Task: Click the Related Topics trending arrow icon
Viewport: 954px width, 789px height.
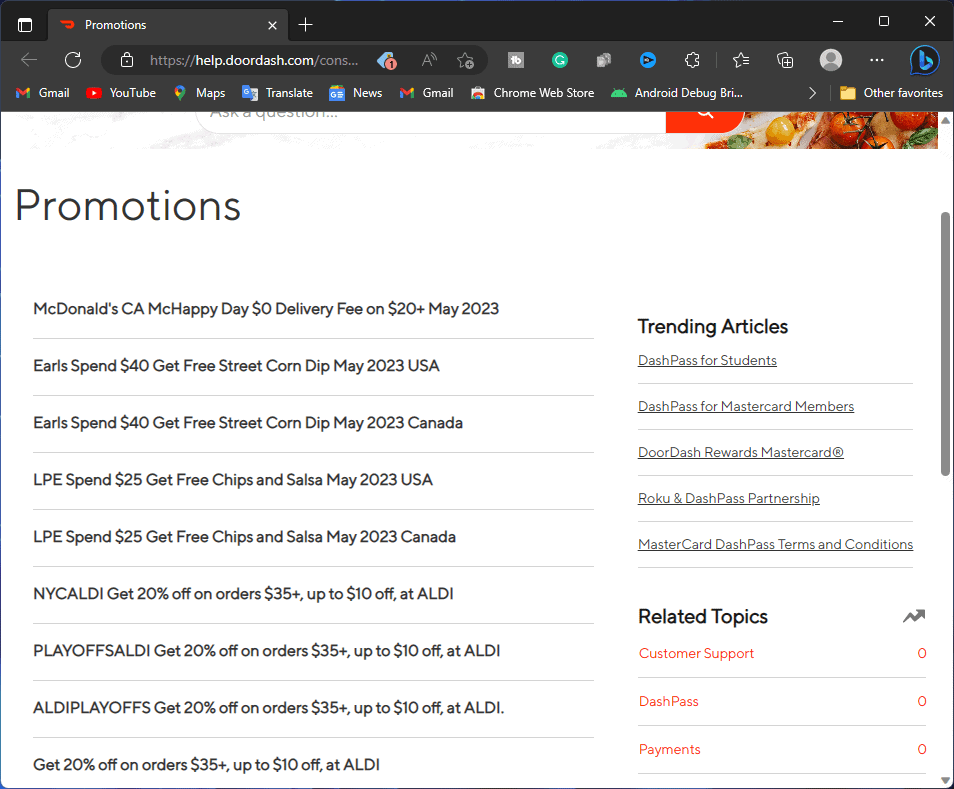Action: coord(914,616)
